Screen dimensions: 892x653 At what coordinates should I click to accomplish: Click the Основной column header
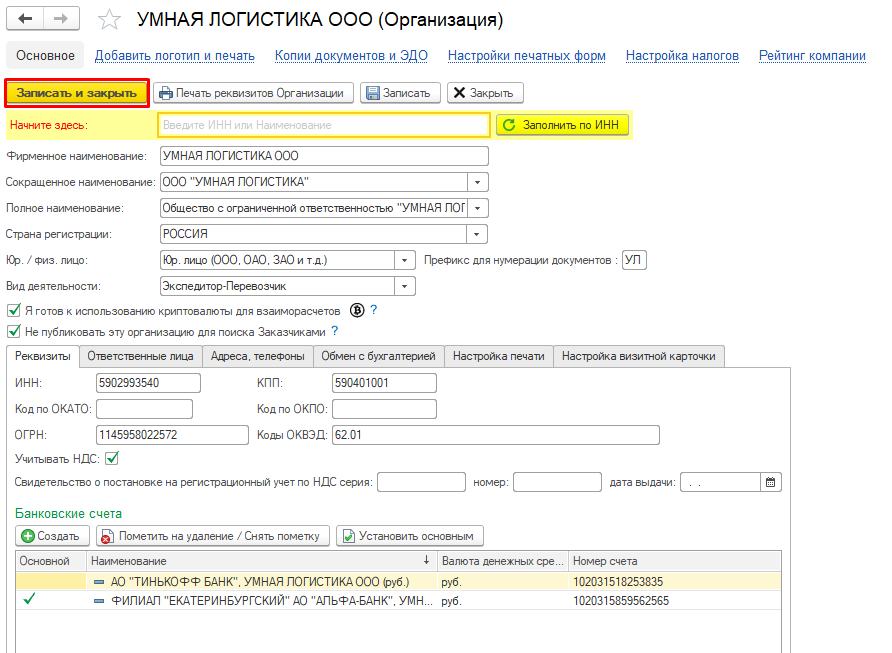pos(51,561)
